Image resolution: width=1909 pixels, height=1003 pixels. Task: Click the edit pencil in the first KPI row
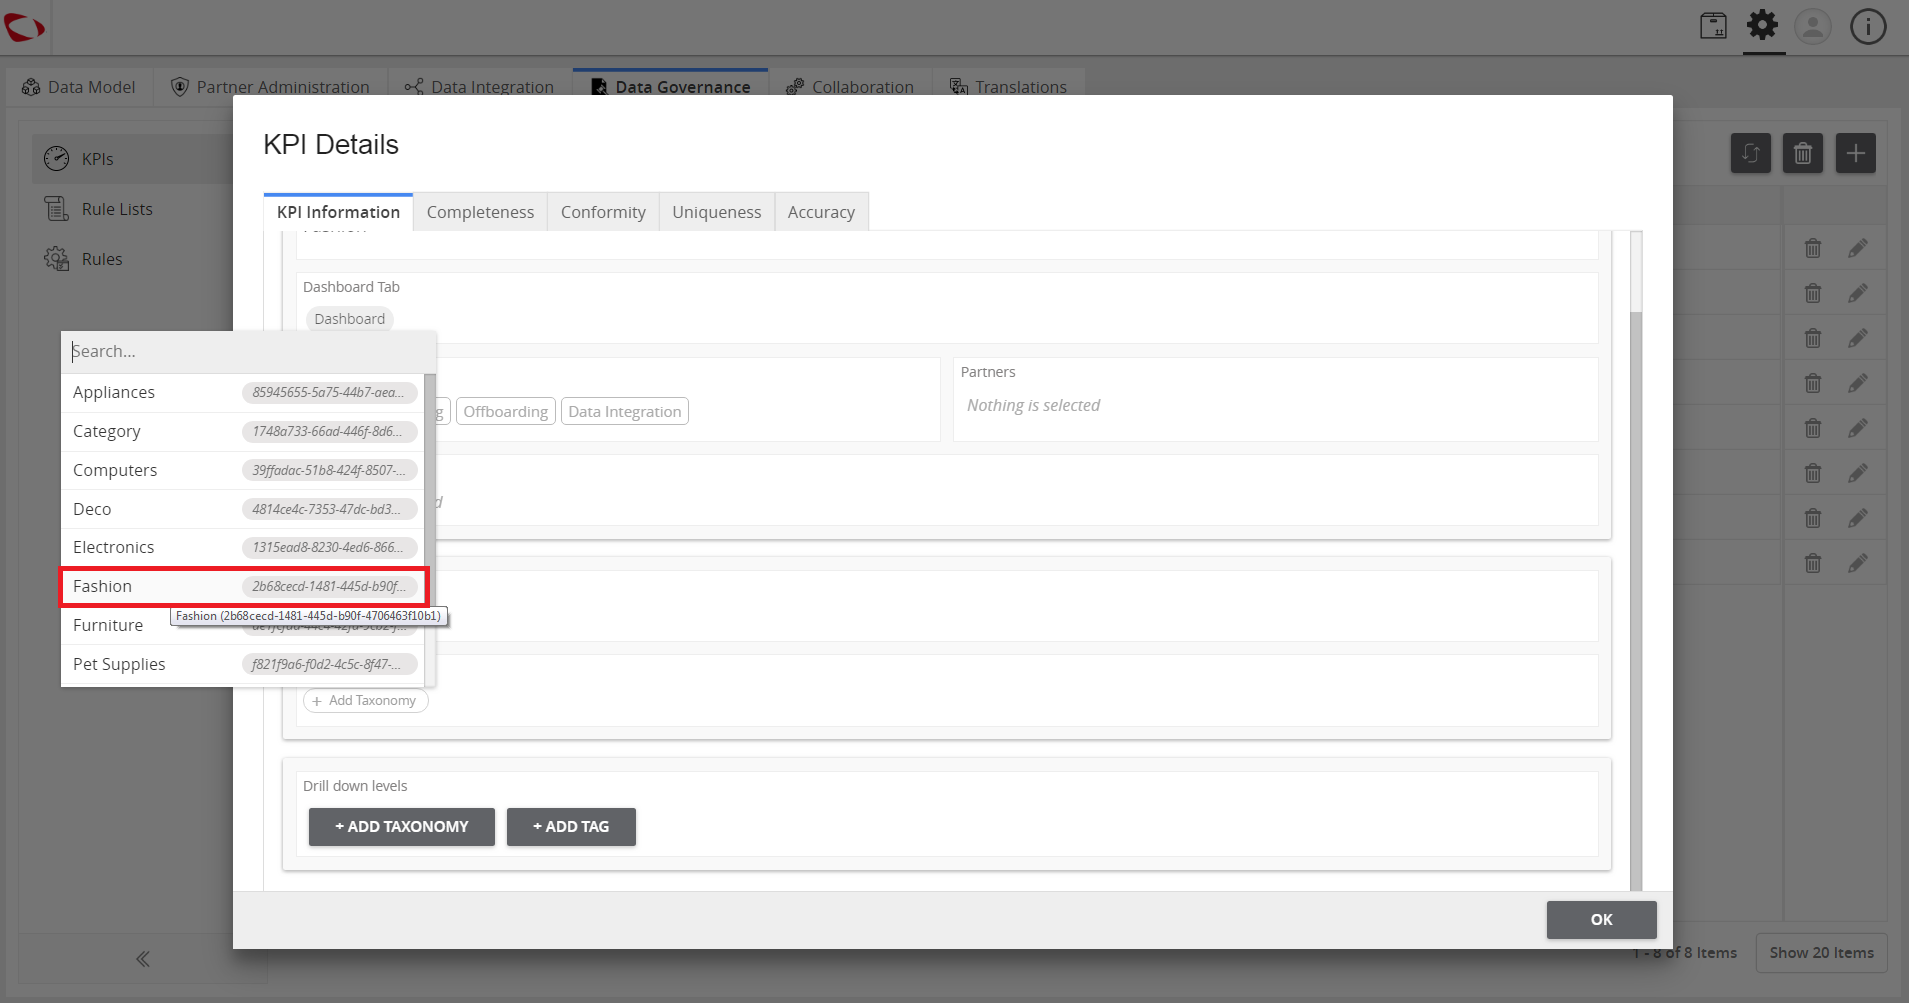(1858, 248)
